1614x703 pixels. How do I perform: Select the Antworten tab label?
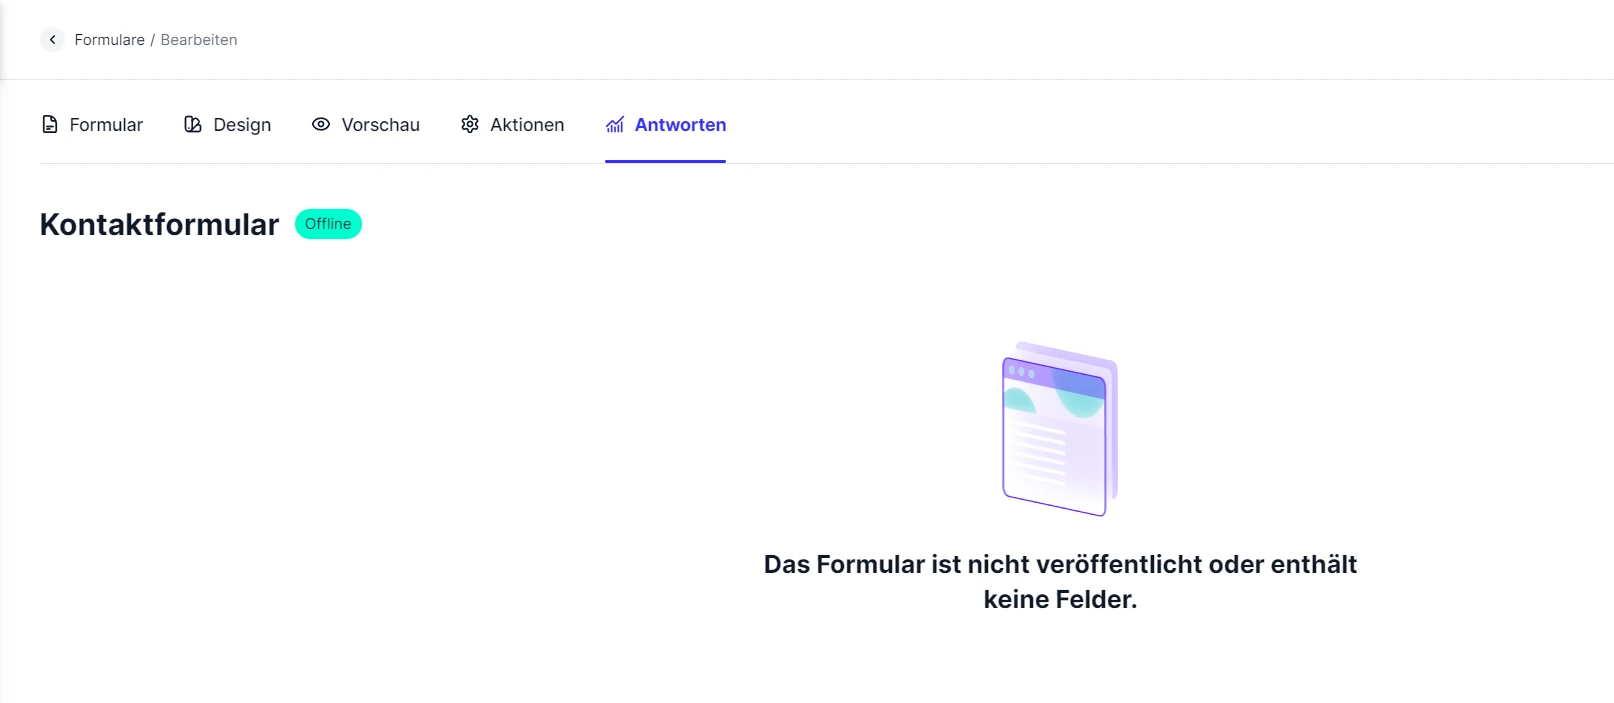tap(680, 125)
